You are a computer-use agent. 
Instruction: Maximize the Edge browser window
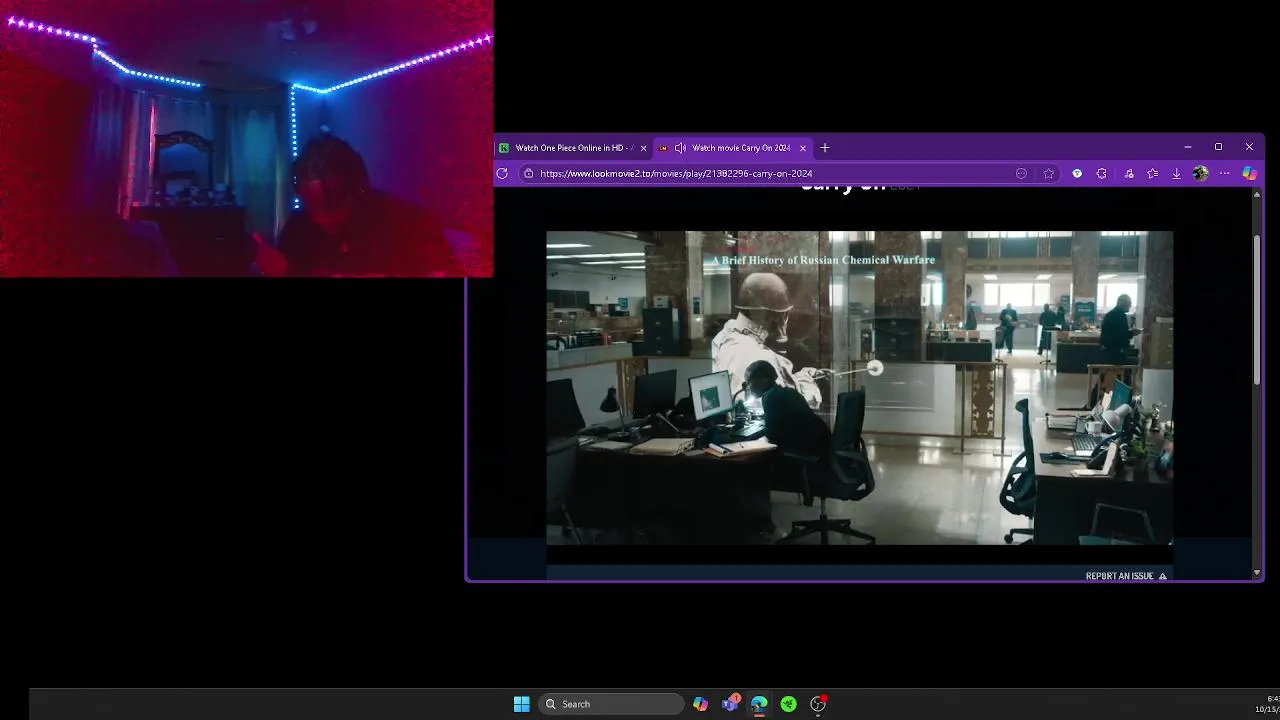(x=1218, y=147)
